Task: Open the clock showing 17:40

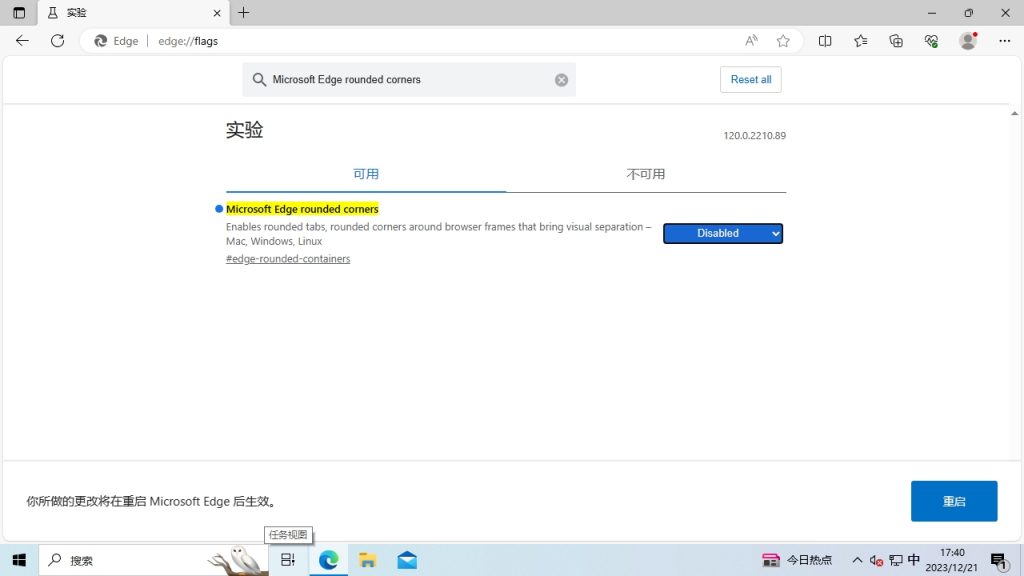Action: point(952,560)
